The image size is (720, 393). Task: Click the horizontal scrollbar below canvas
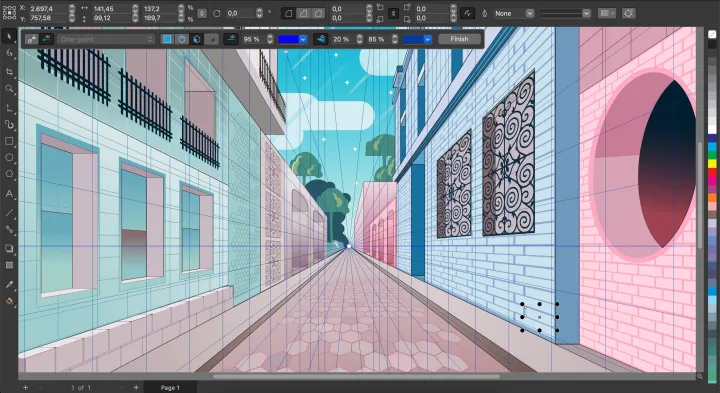356,376
